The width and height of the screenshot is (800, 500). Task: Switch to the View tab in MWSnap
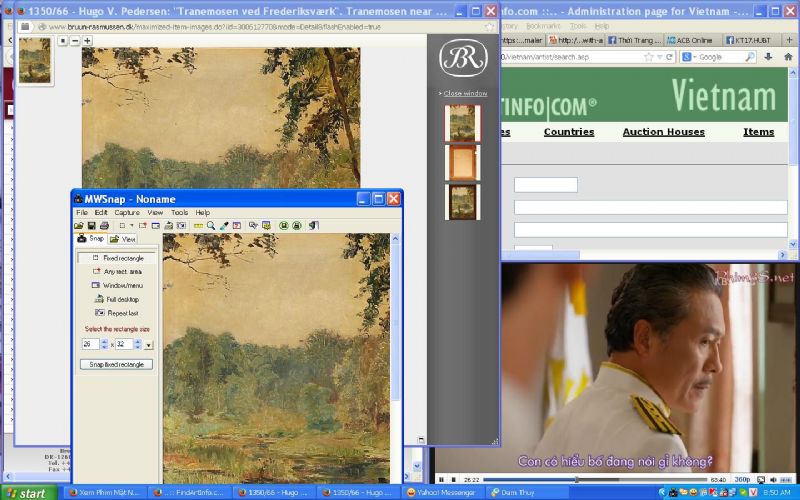[x=123, y=239]
